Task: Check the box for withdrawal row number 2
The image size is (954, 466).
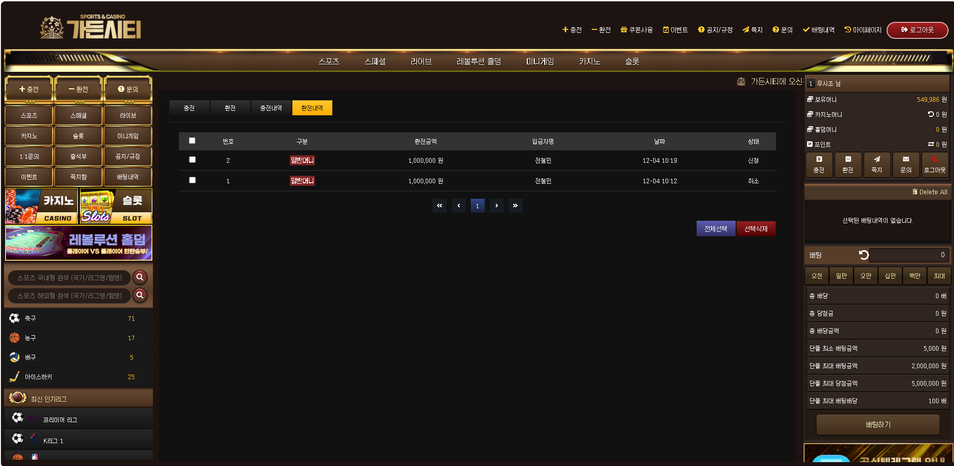Action: click(x=192, y=160)
